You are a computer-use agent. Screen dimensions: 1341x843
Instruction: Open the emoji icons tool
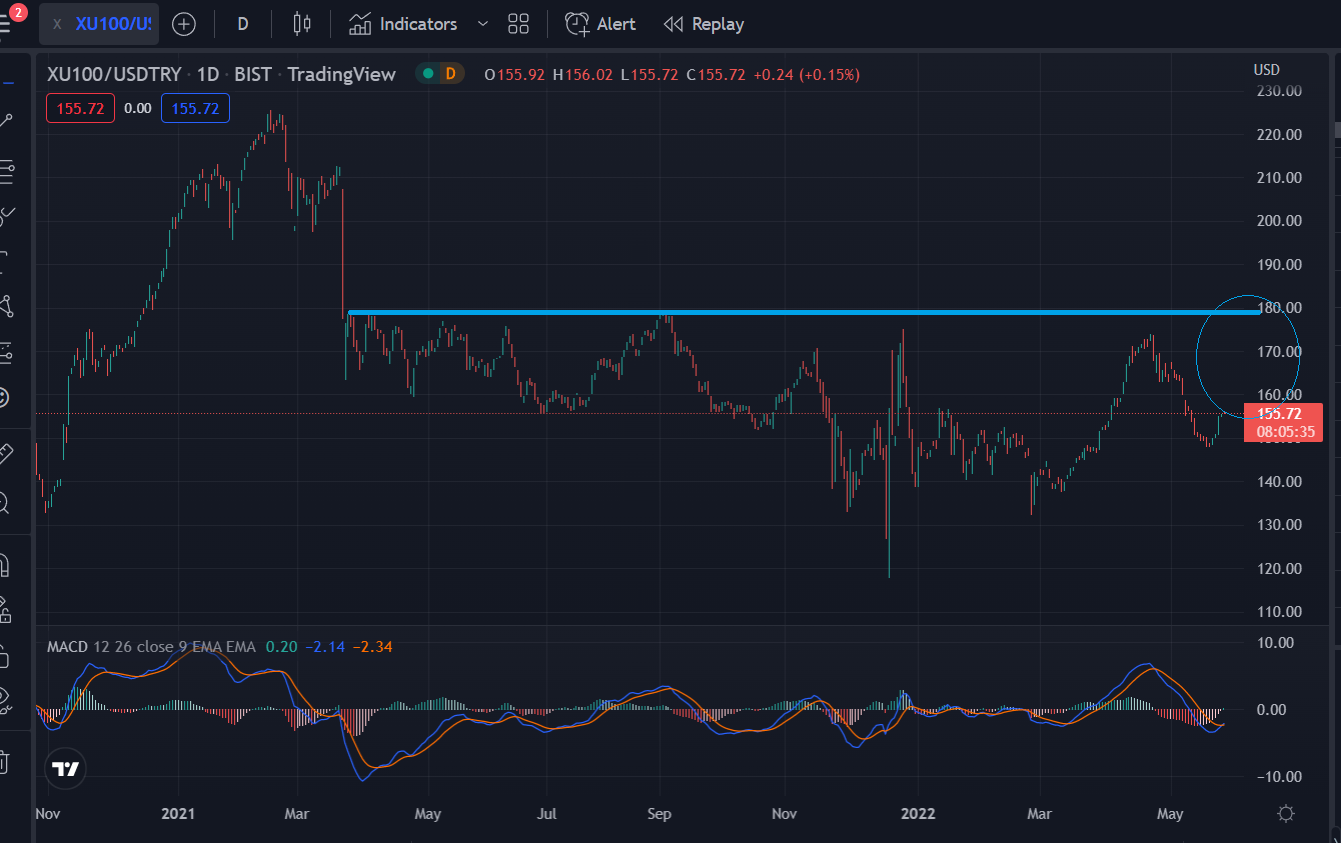pos(5,397)
